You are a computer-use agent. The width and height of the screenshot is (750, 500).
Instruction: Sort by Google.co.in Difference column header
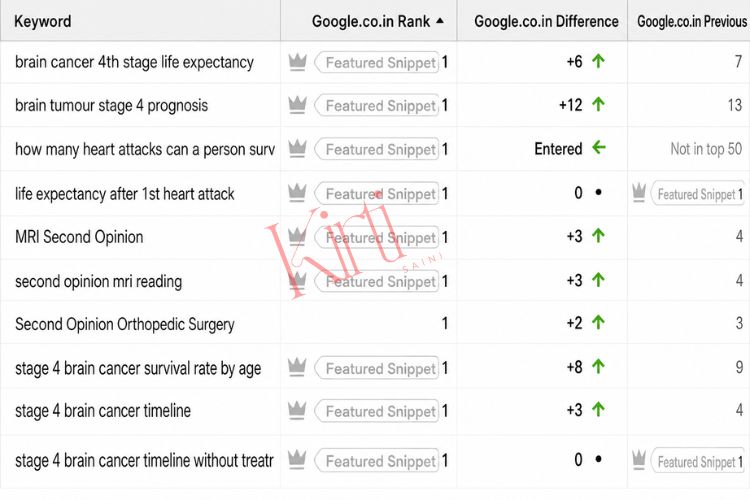(x=546, y=22)
